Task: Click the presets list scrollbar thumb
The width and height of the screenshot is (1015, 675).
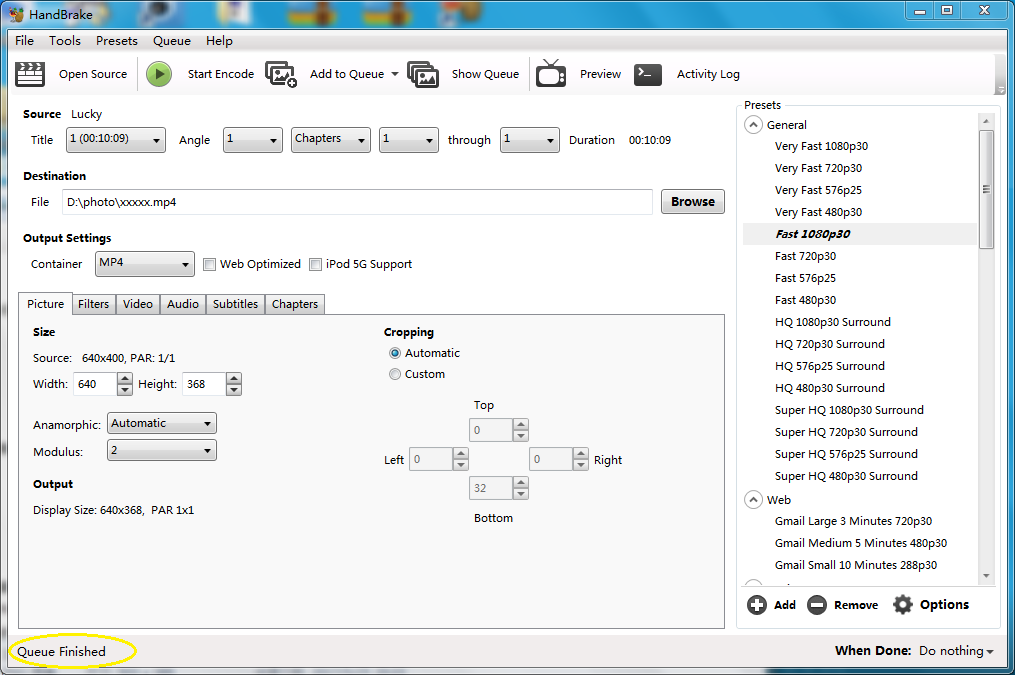Action: click(986, 189)
